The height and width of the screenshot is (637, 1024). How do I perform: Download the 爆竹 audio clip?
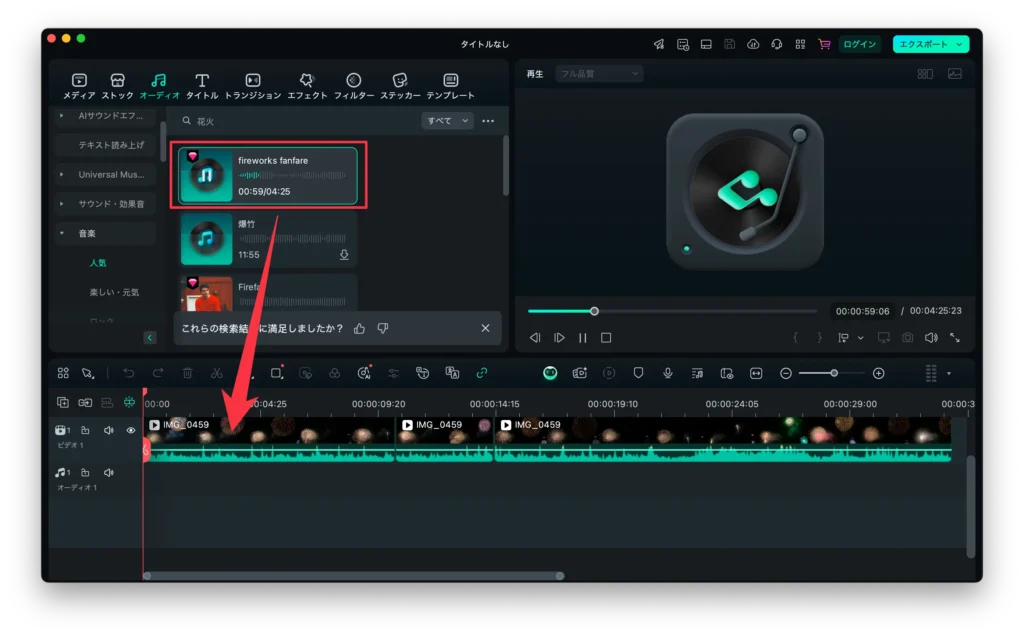[344, 255]
